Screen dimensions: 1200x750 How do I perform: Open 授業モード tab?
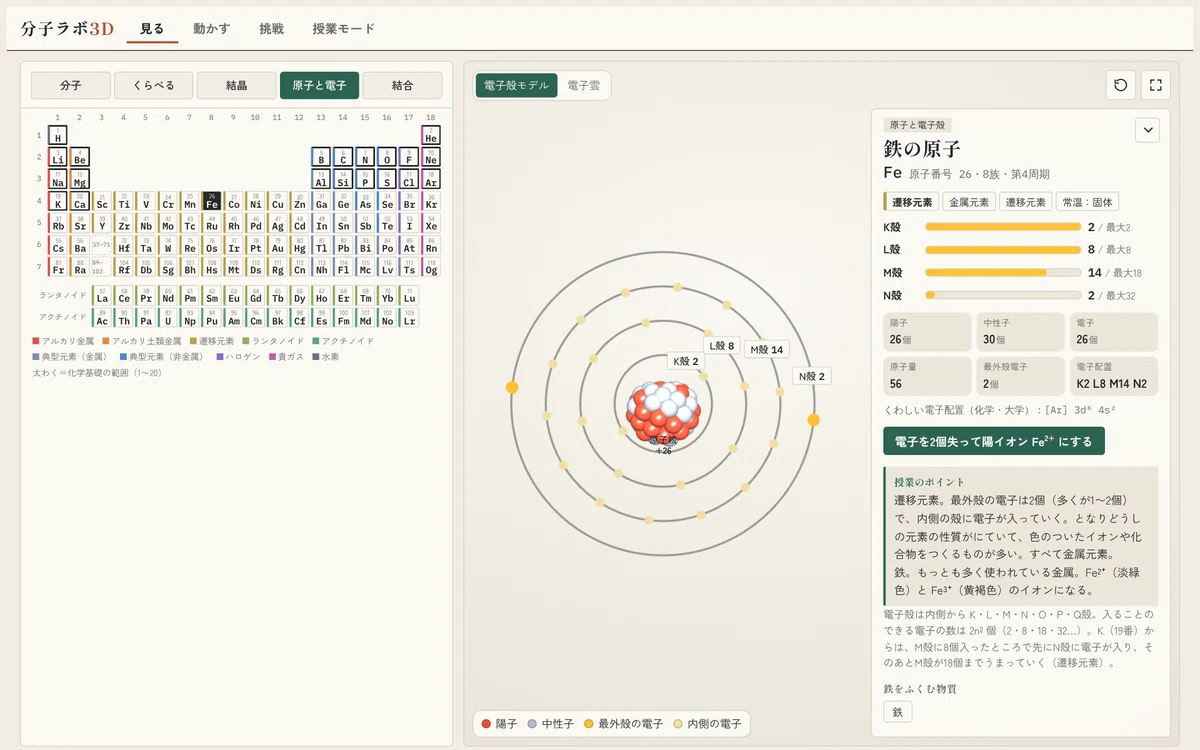[343, 29]
